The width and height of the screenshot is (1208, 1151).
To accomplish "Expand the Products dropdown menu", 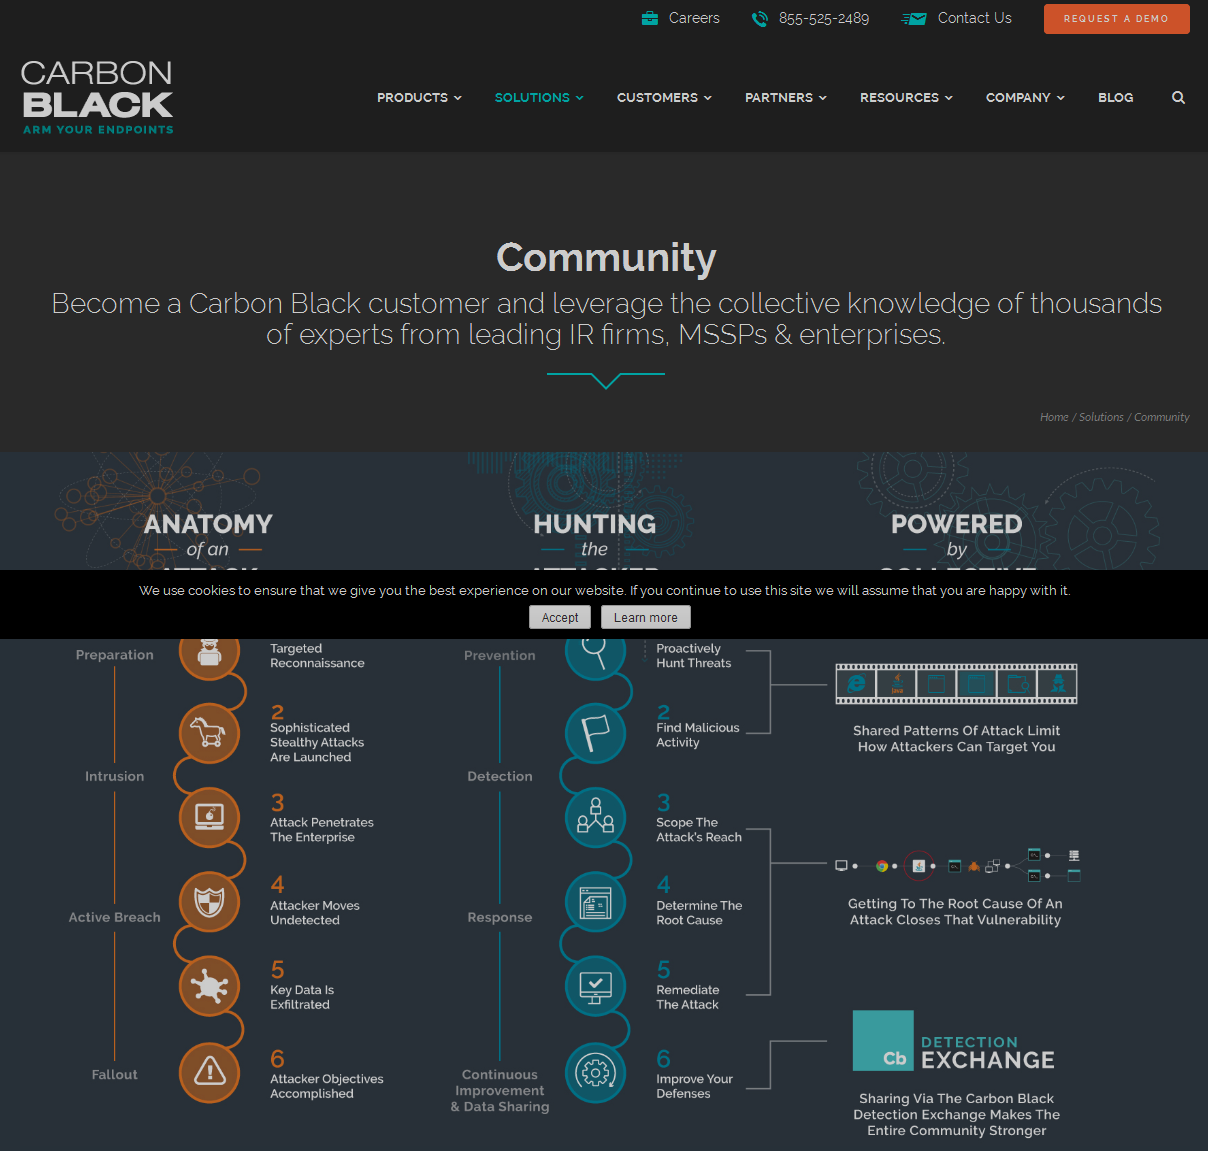I will click(419, 98).
